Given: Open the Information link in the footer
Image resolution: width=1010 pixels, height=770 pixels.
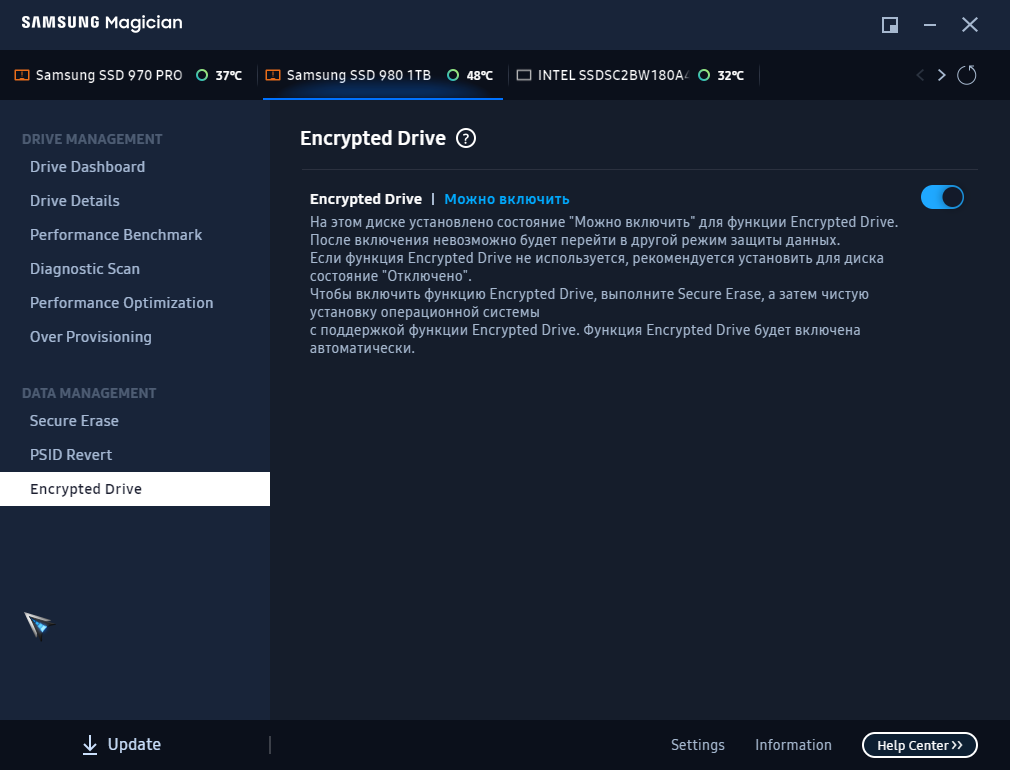Looking at the screenshot, I should 793,745.
